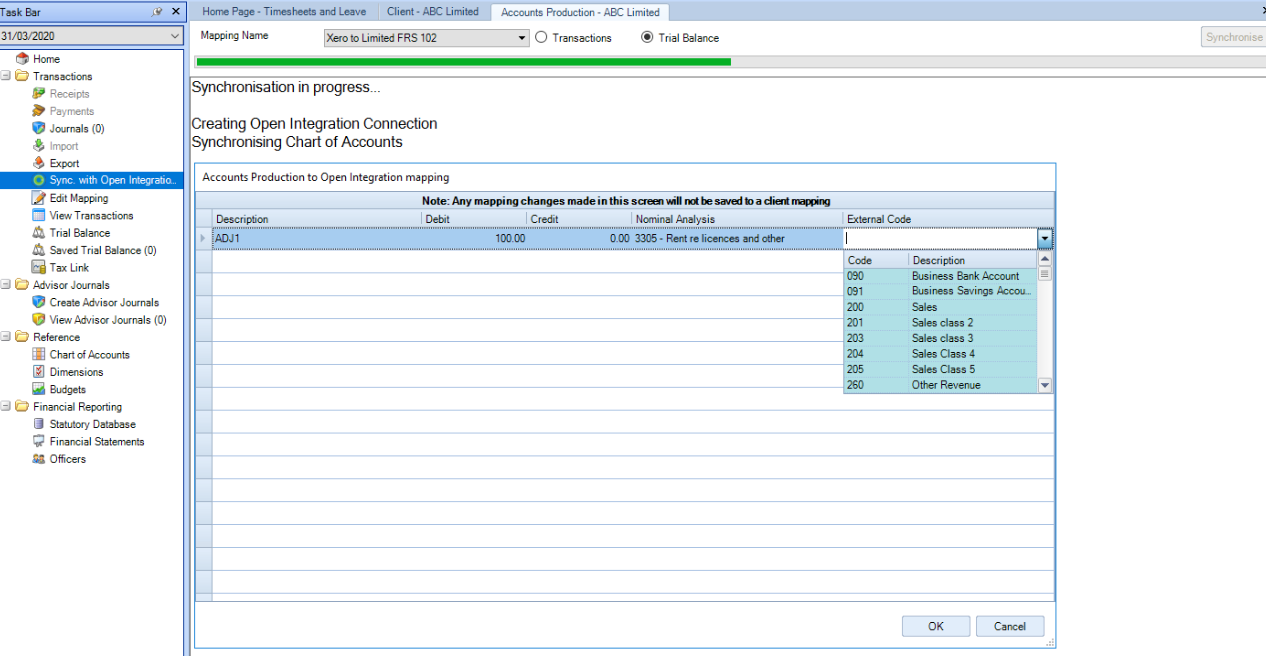Screen dimensions: 1266x656
Task: Click the Trial Balance scales icon
Action: (39, 233)
